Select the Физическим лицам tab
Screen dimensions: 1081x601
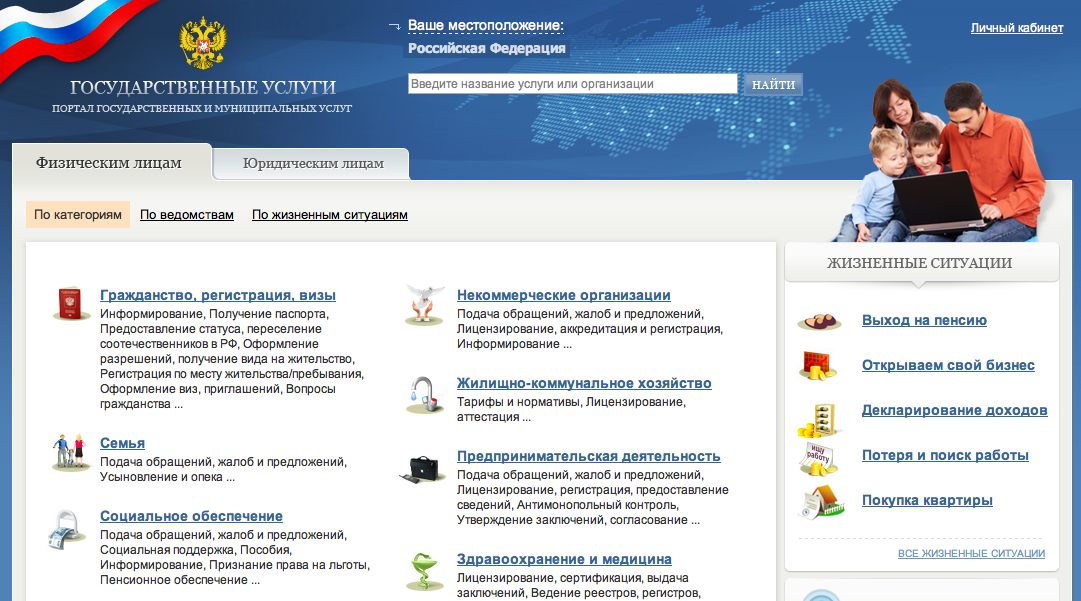pyautogui.click(x=109, y=163)
